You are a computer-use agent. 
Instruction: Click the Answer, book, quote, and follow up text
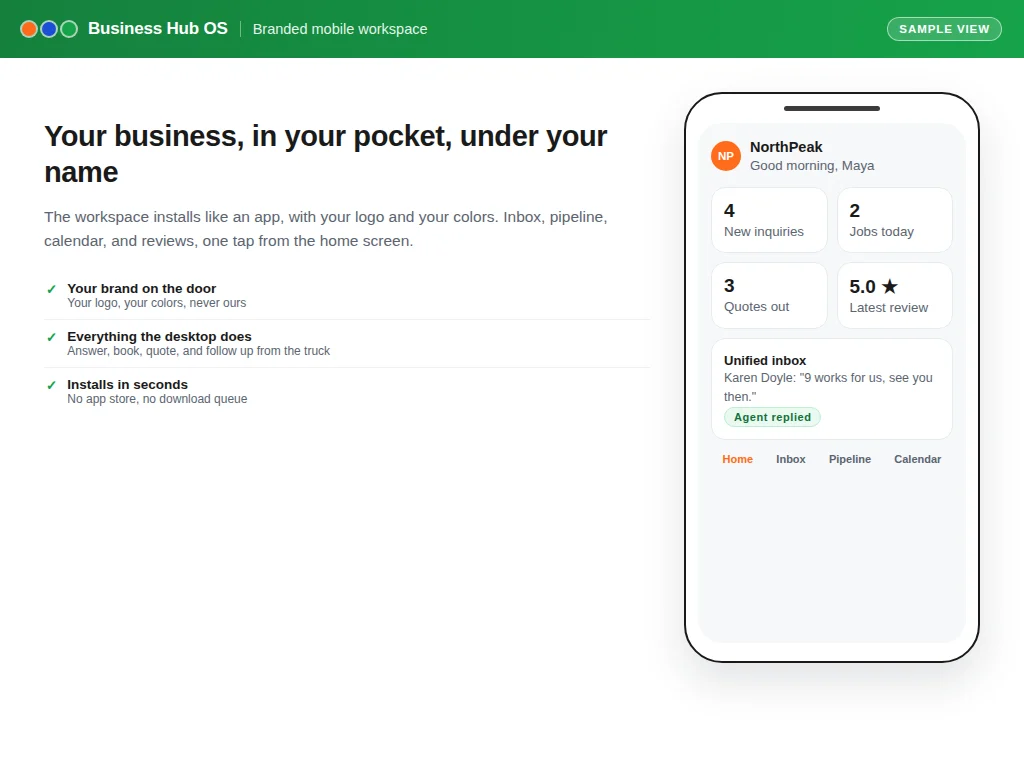pyautogui.click(x=199, y=351)
